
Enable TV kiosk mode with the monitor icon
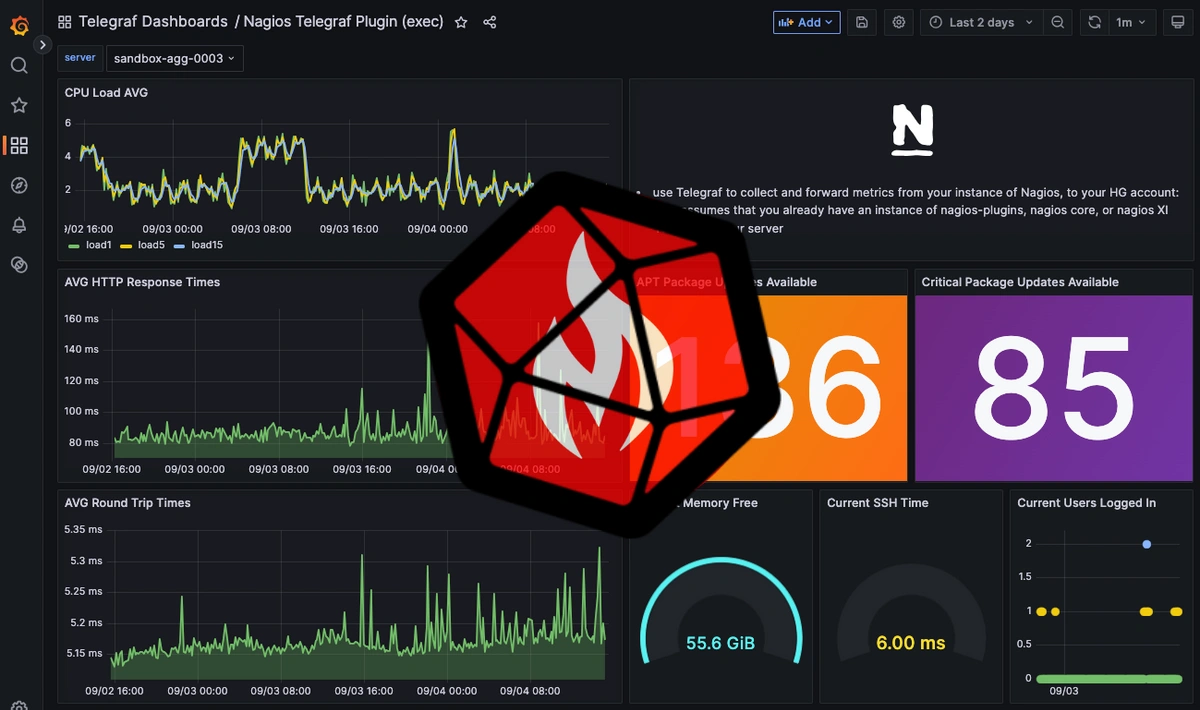tap(1180, 22)
